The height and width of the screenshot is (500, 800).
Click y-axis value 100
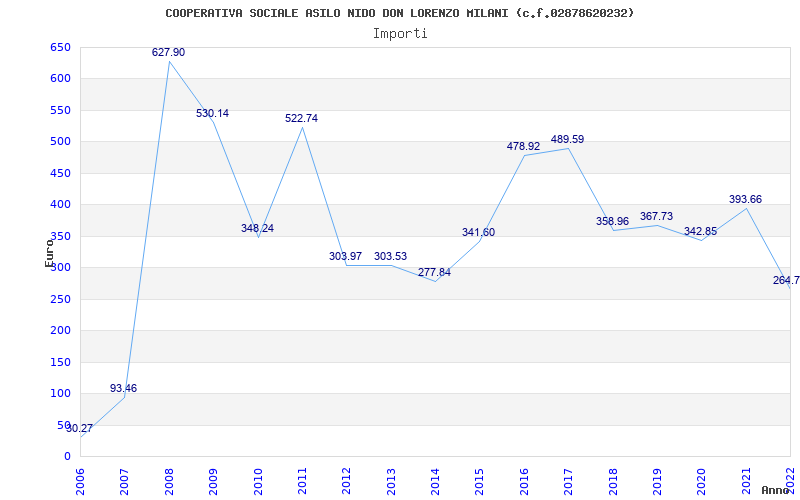point(60,393)
